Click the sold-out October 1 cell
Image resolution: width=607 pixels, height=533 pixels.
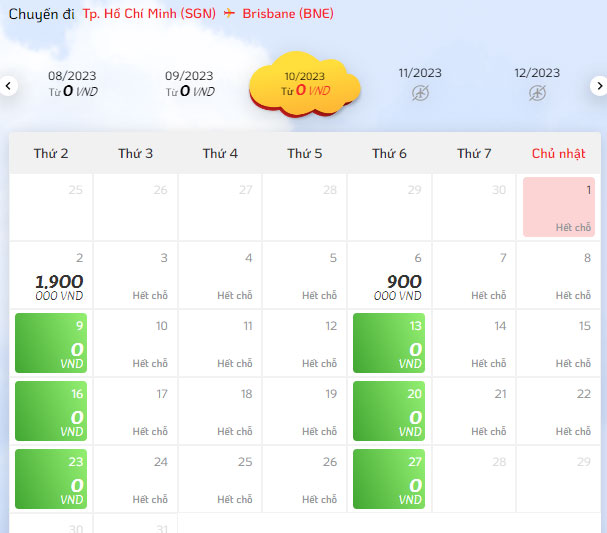(559, 207)
